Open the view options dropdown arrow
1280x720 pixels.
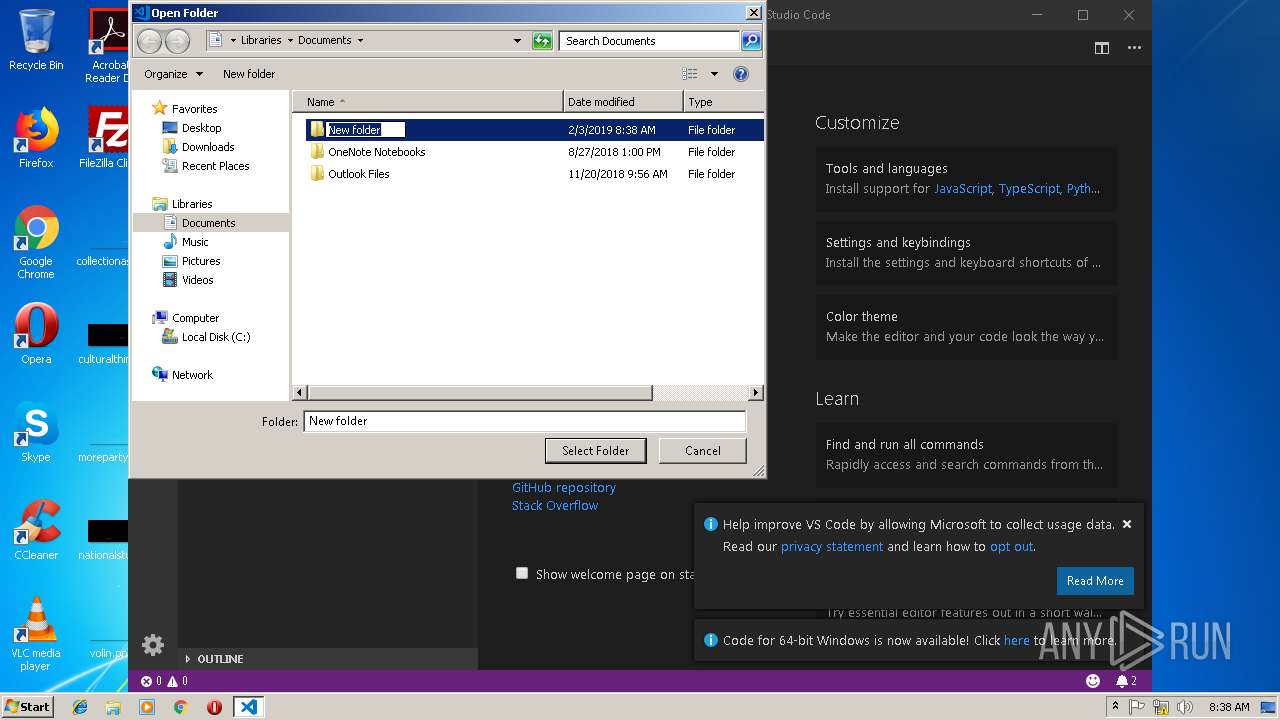(x=714, y=74)
